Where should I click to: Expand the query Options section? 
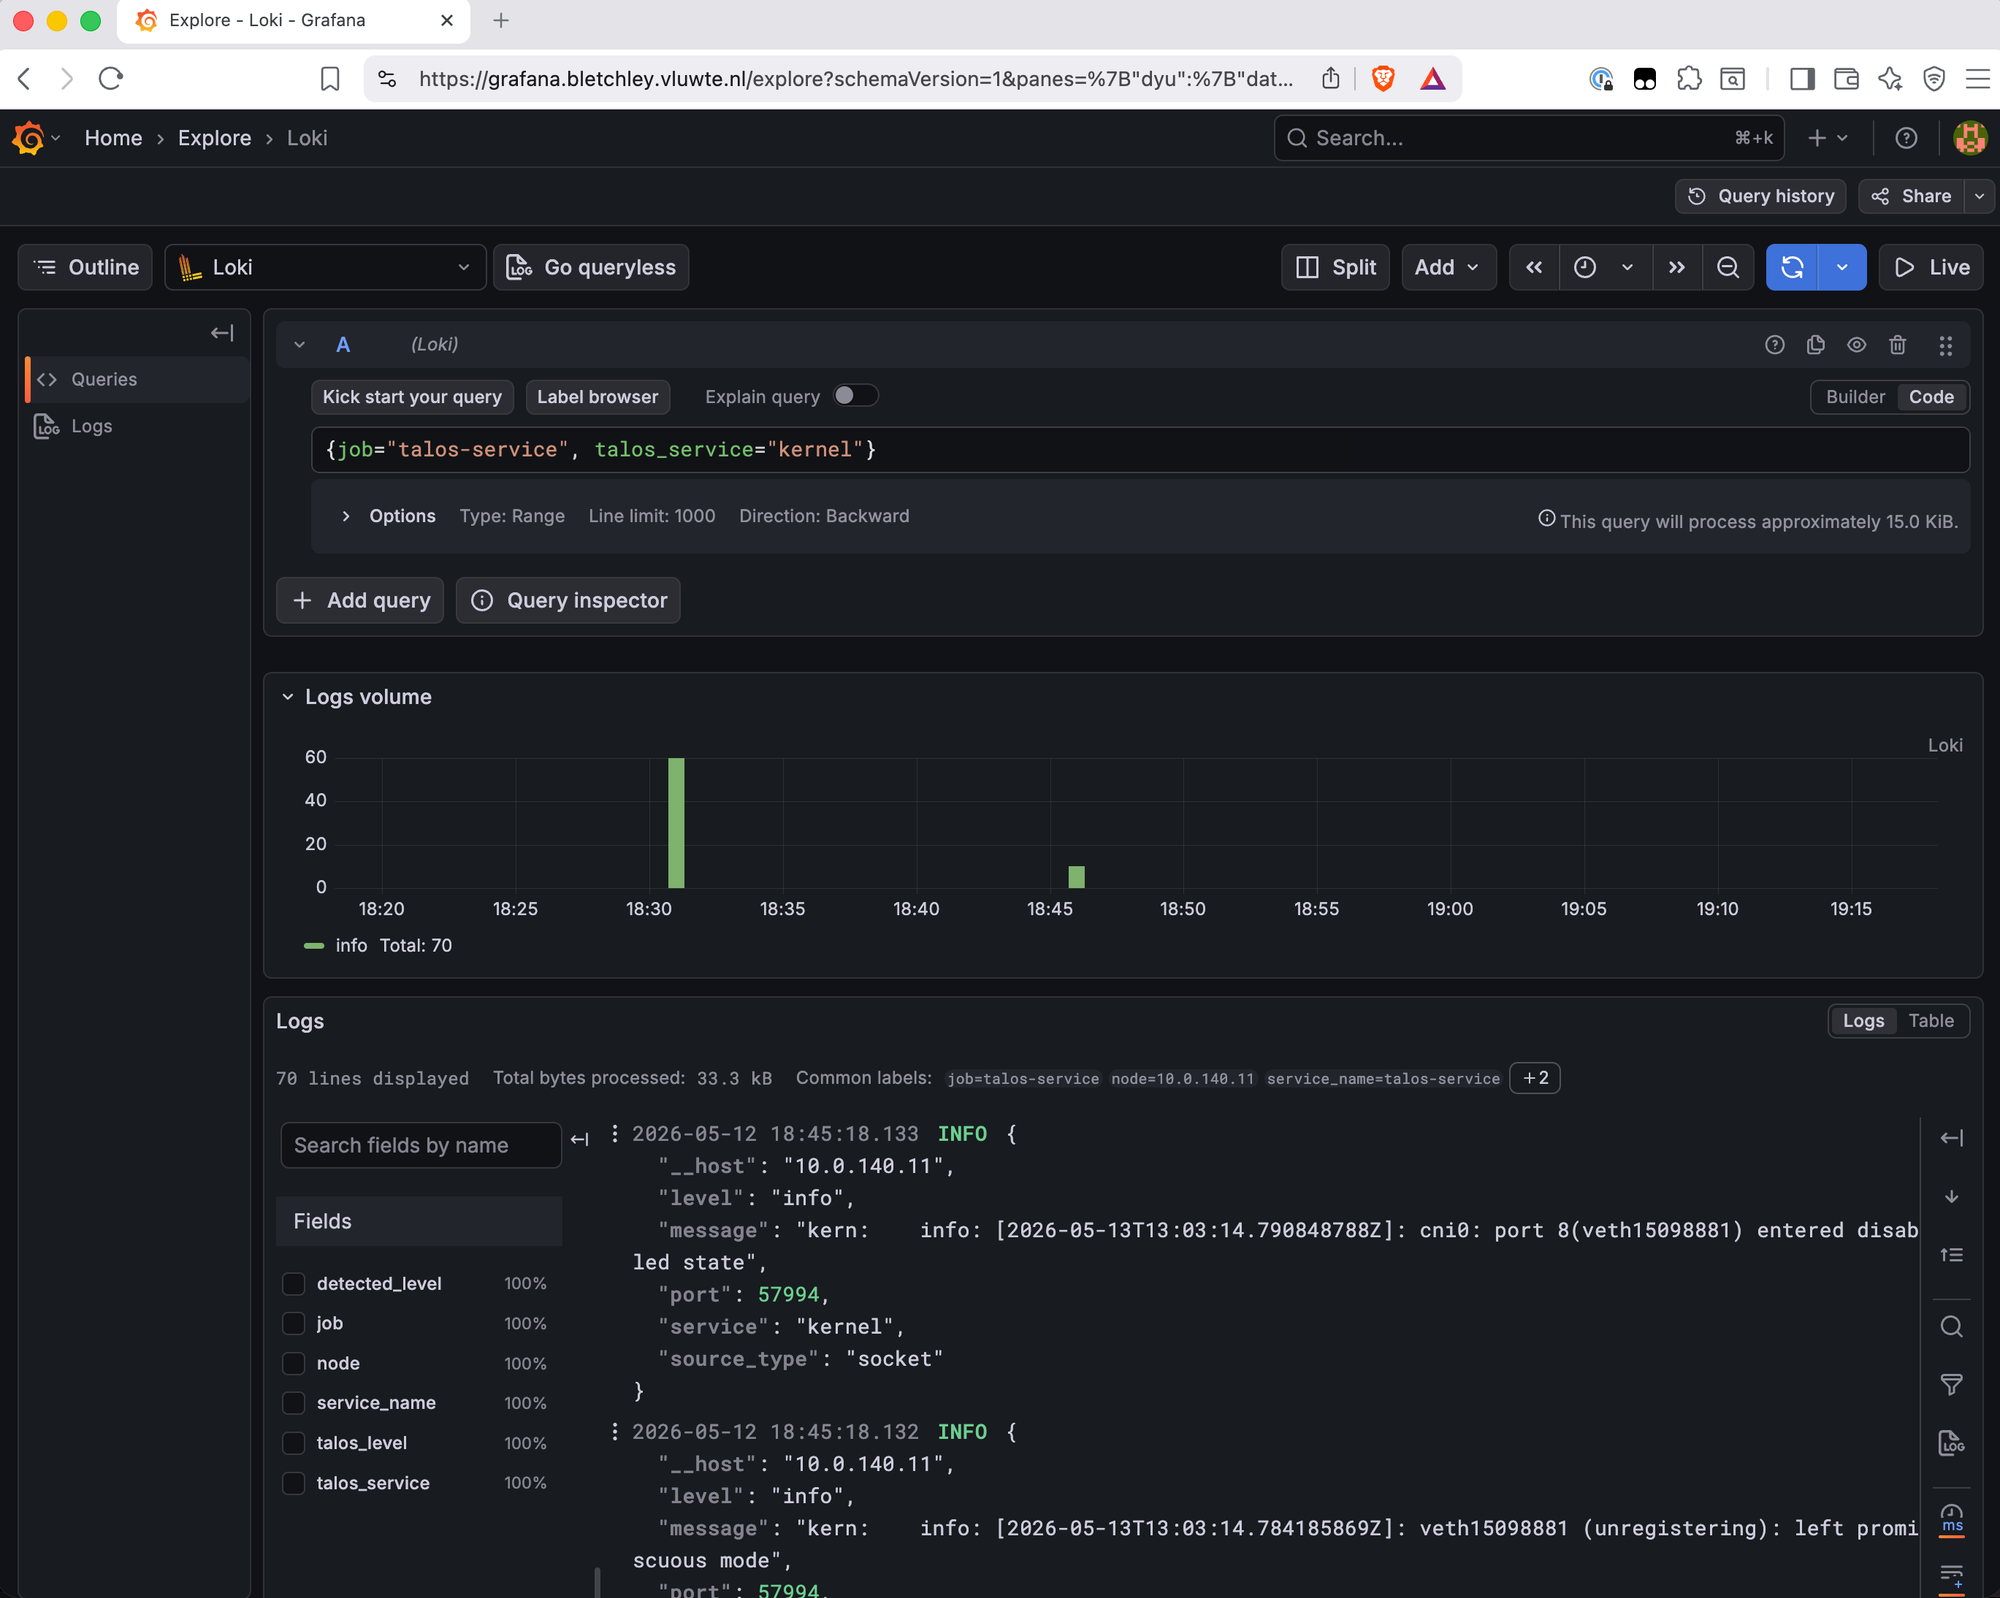point(345,516)
